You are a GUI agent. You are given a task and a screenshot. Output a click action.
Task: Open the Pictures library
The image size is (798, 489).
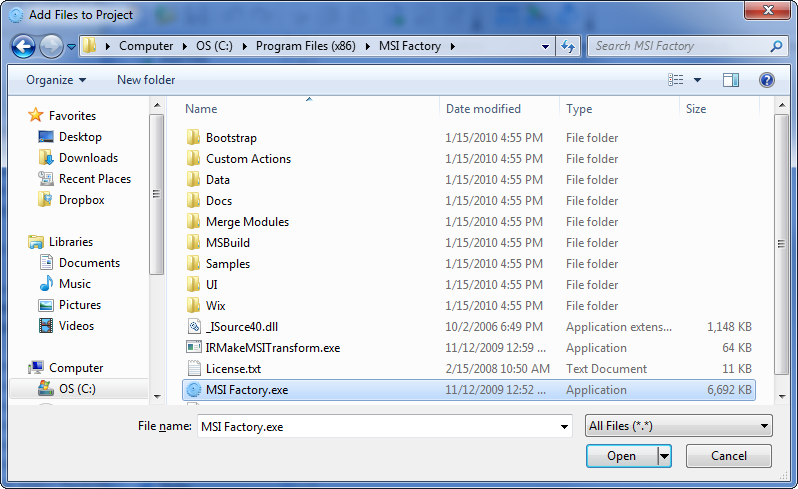coord(80,305)
